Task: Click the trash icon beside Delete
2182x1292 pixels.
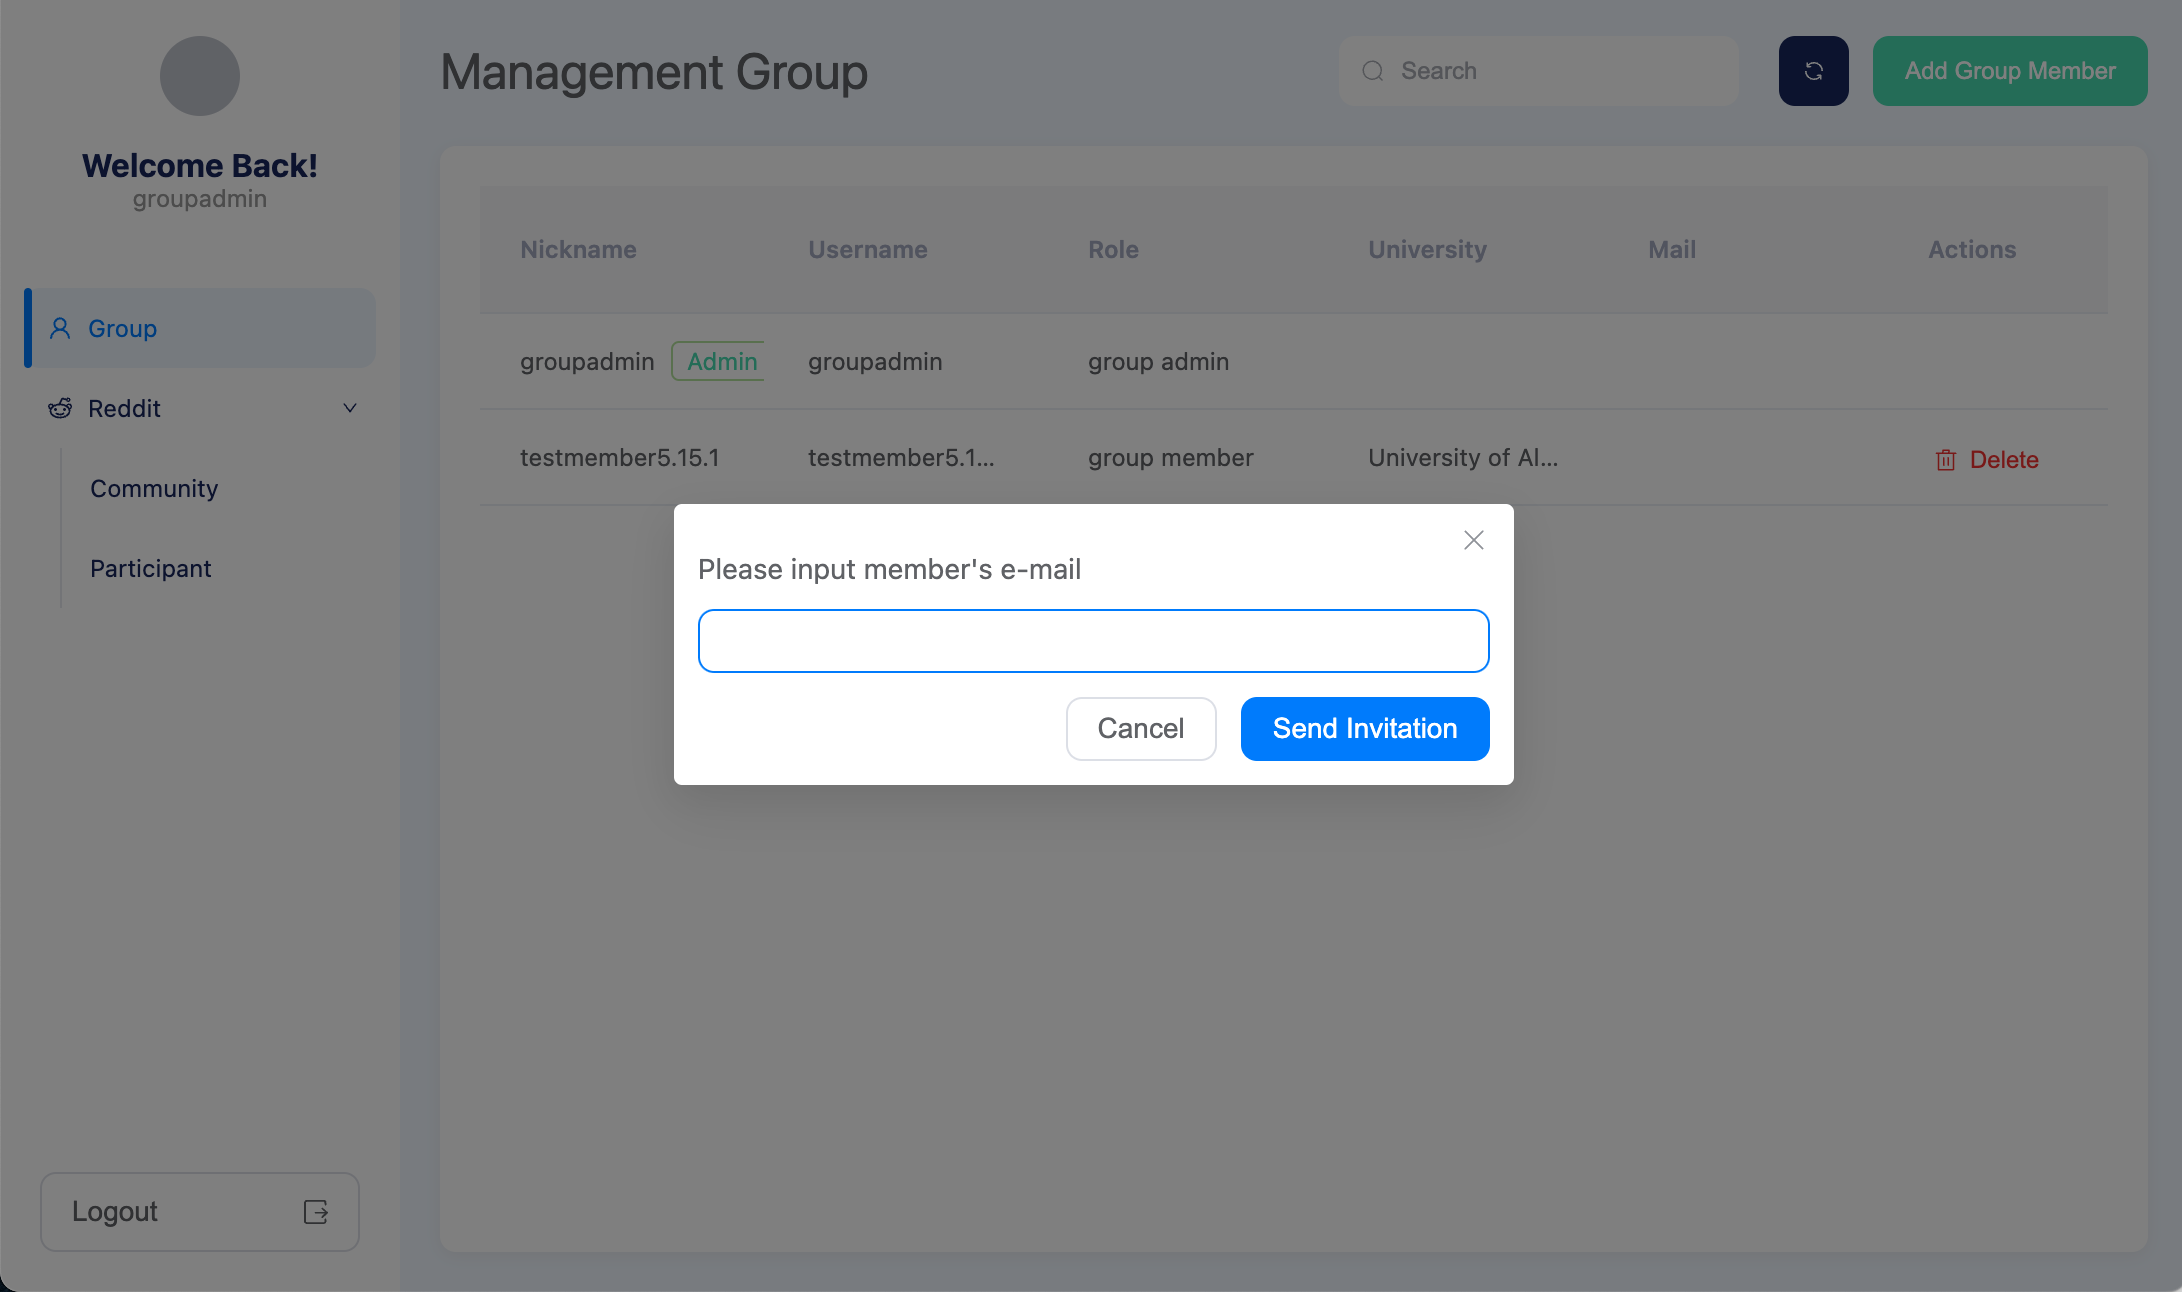Action: [x=1945, y=460]
